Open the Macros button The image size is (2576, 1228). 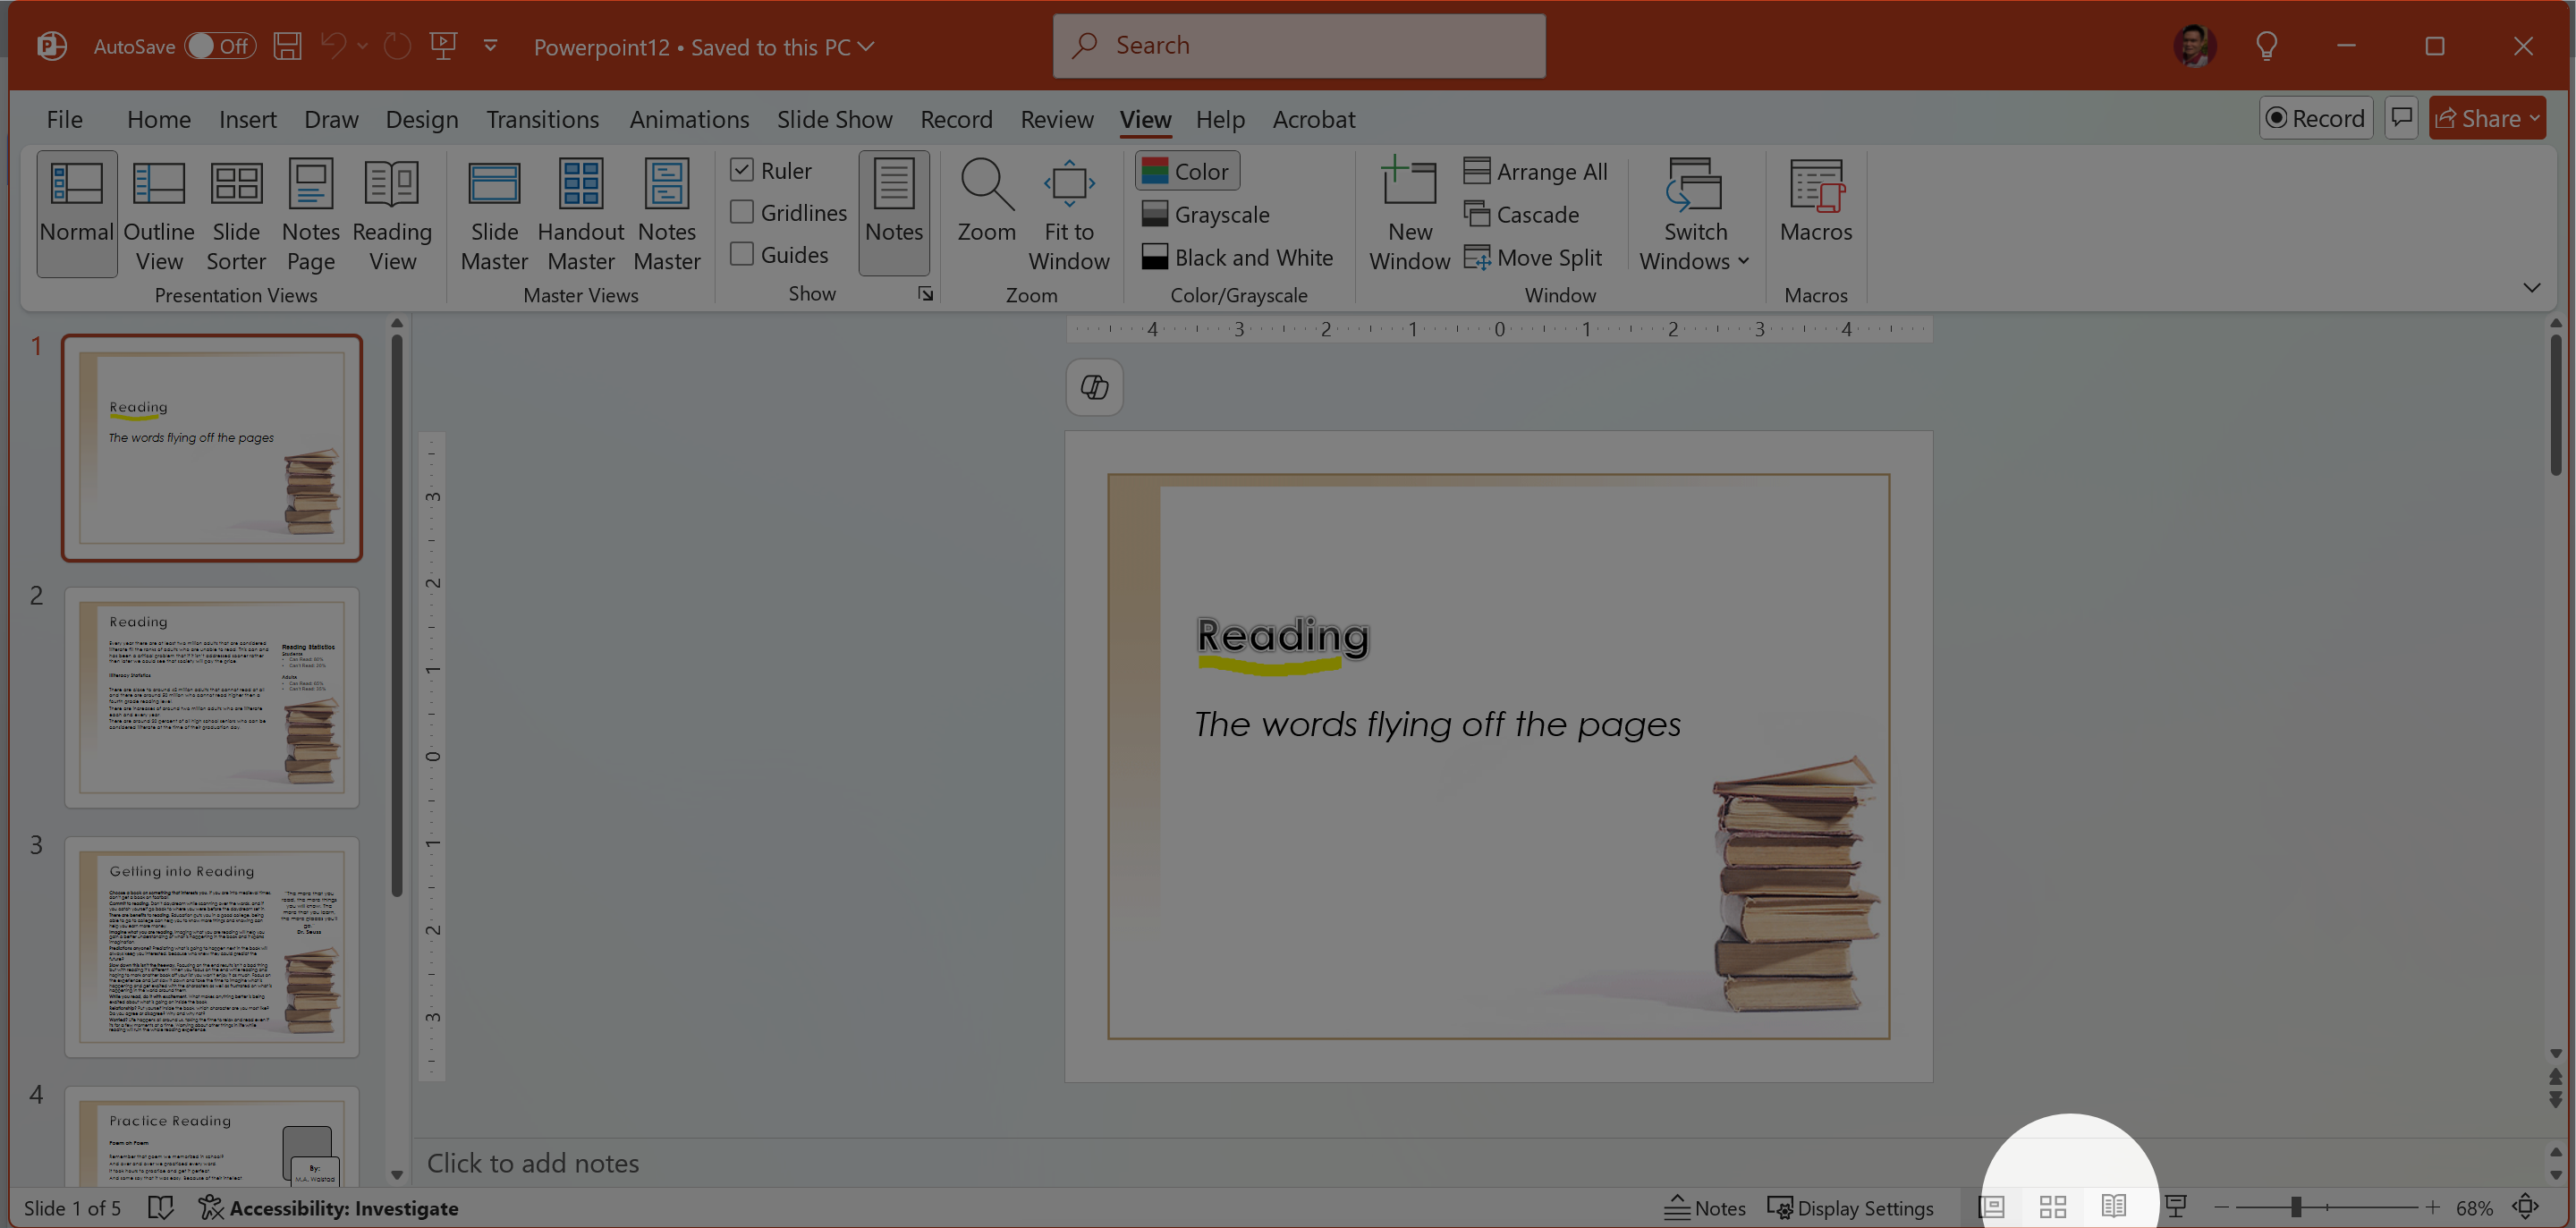click(x=1815, y=200)
